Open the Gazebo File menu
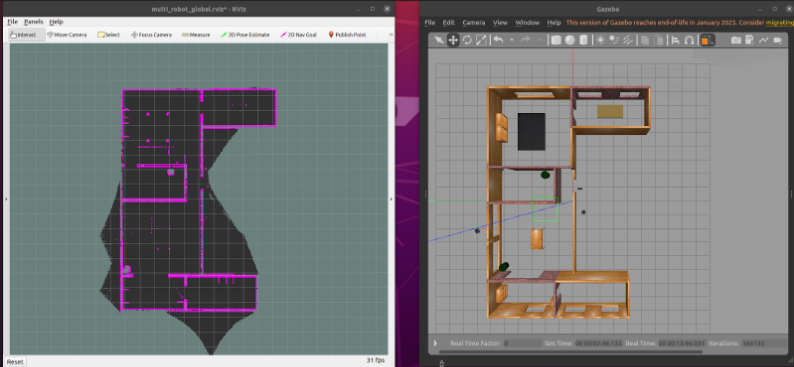 (x=429, y=23)
